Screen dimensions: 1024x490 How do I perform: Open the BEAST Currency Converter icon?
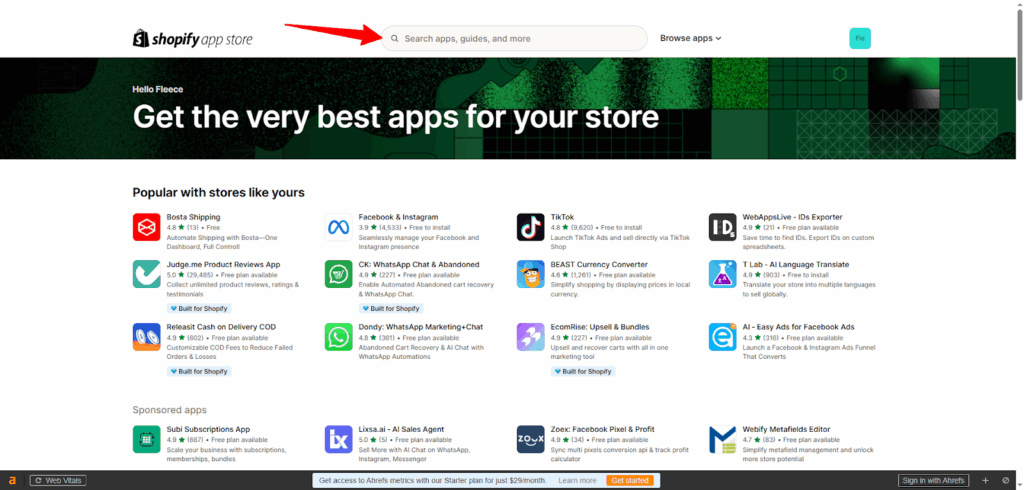click(x=530, y=274)
